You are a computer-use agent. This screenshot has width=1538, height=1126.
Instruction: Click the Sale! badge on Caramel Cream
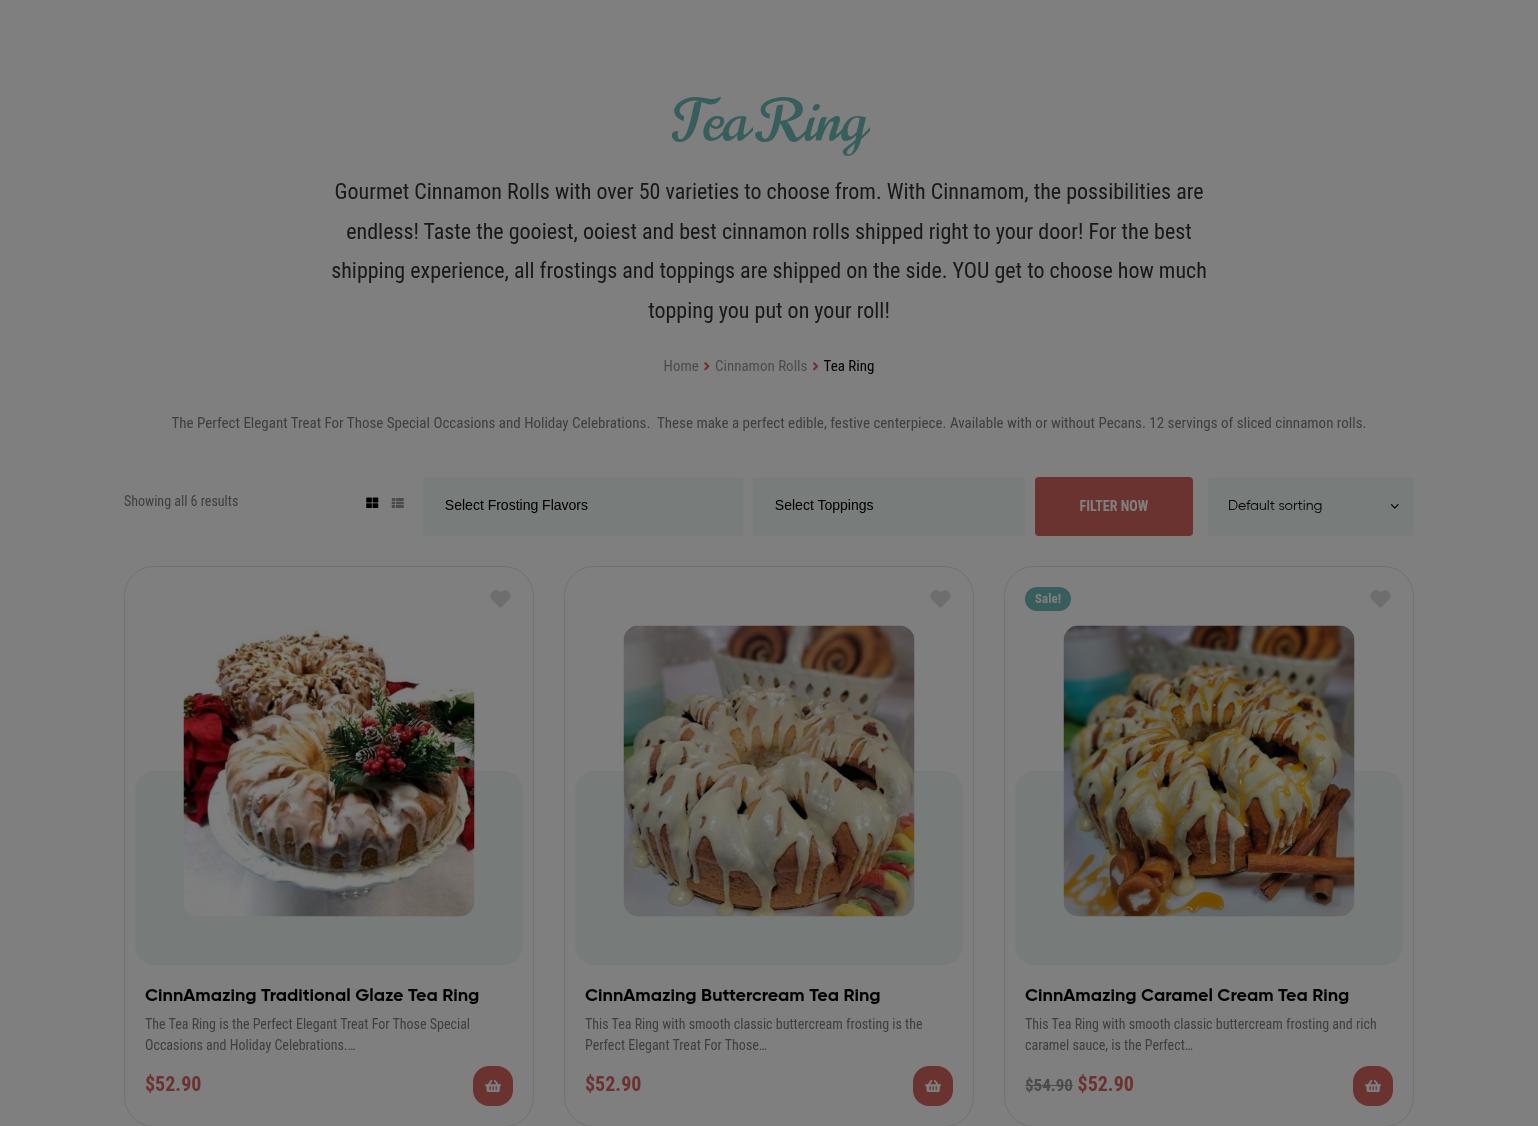(x=1048, y=599)
